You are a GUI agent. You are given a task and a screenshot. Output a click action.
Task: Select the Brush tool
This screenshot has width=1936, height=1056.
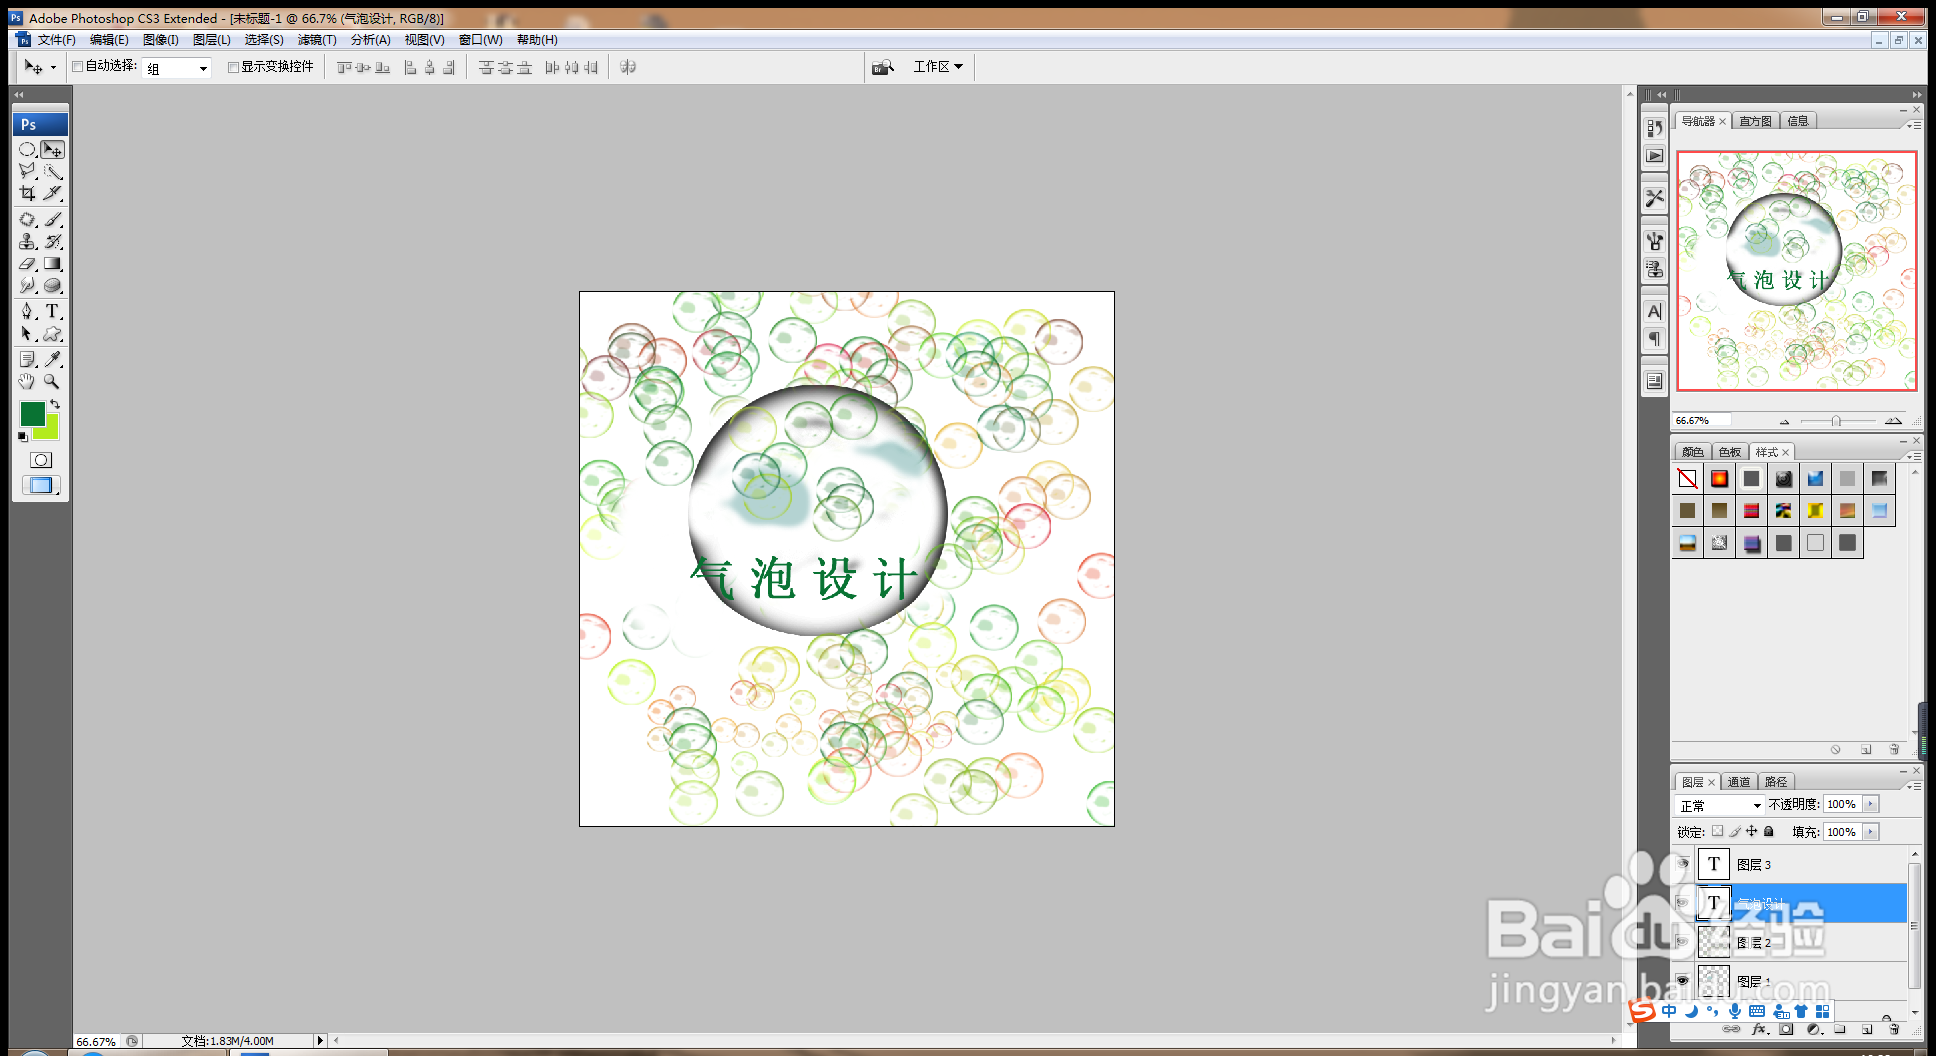point(53,219)
